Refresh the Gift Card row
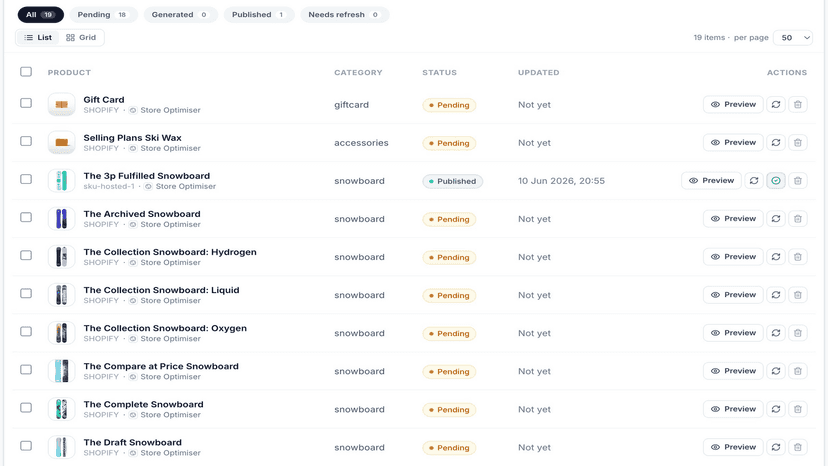The image size is (828, 466). click(776, 105)
